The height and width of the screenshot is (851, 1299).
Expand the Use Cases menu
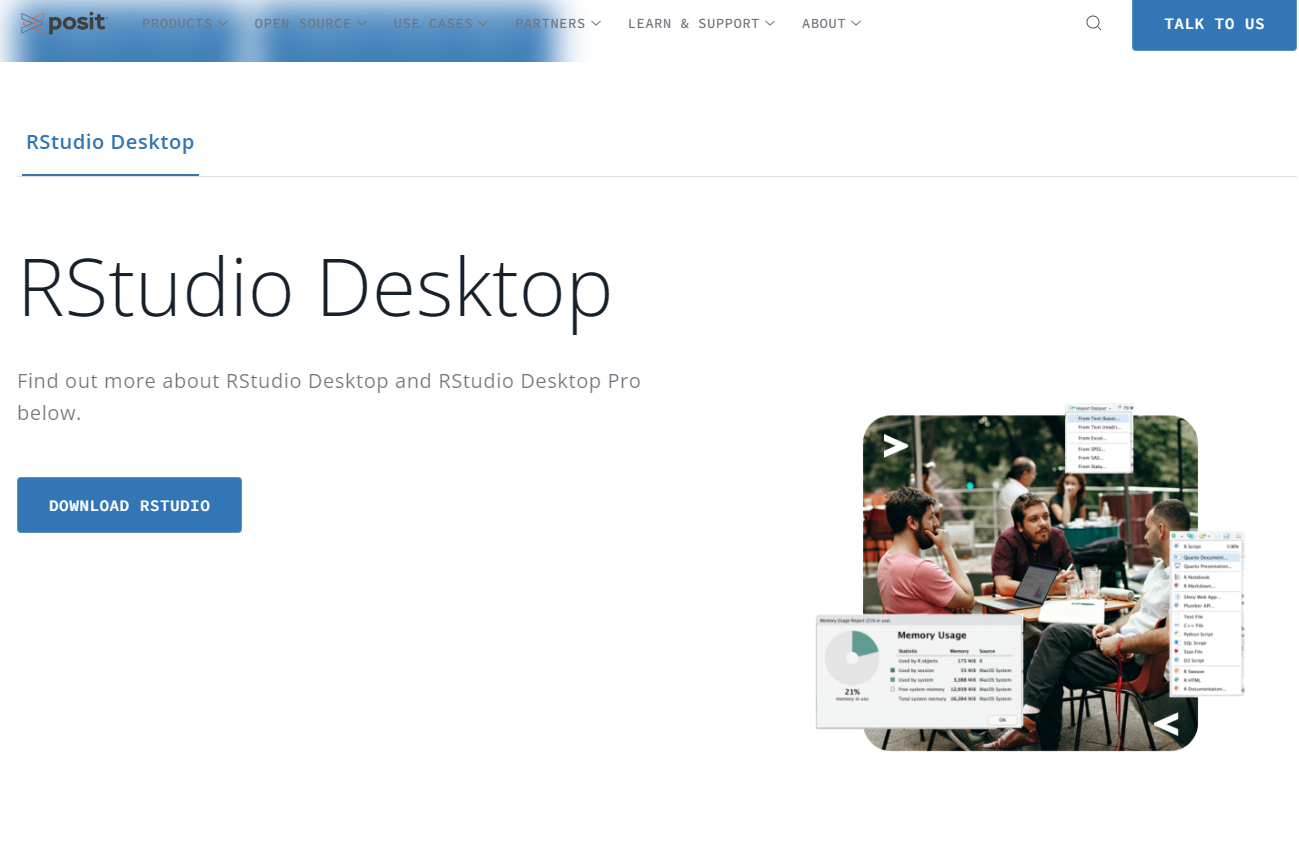(x=441, y=23)
